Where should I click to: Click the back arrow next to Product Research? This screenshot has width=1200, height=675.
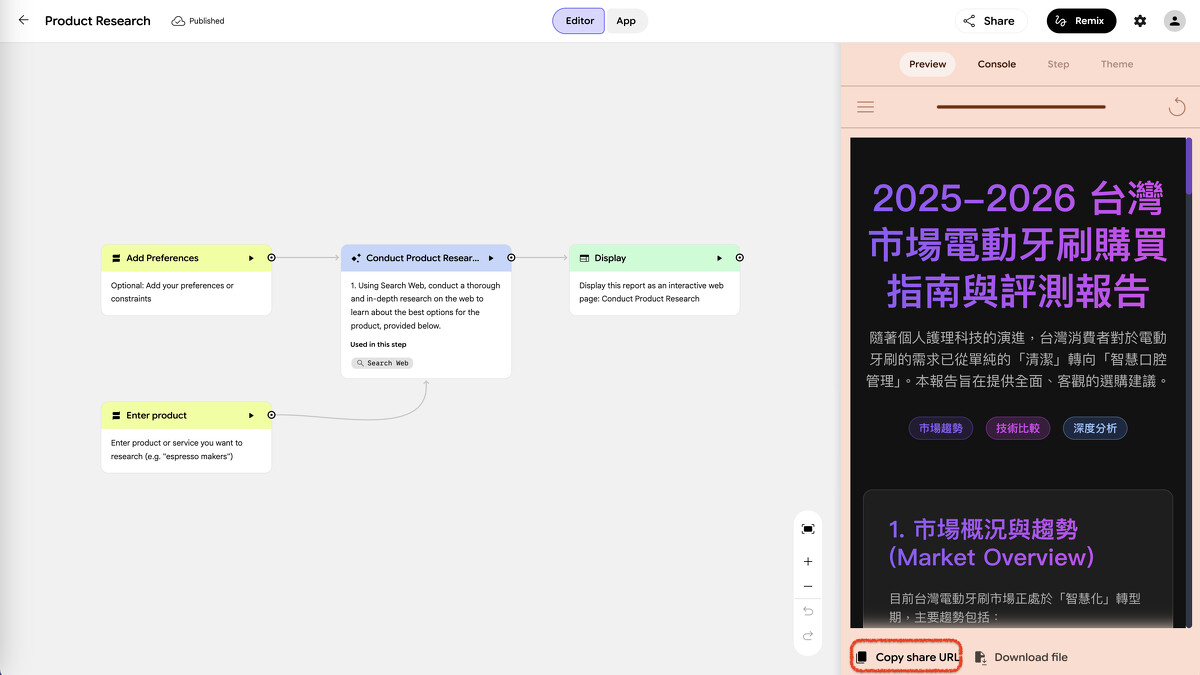tap(24, 20)
